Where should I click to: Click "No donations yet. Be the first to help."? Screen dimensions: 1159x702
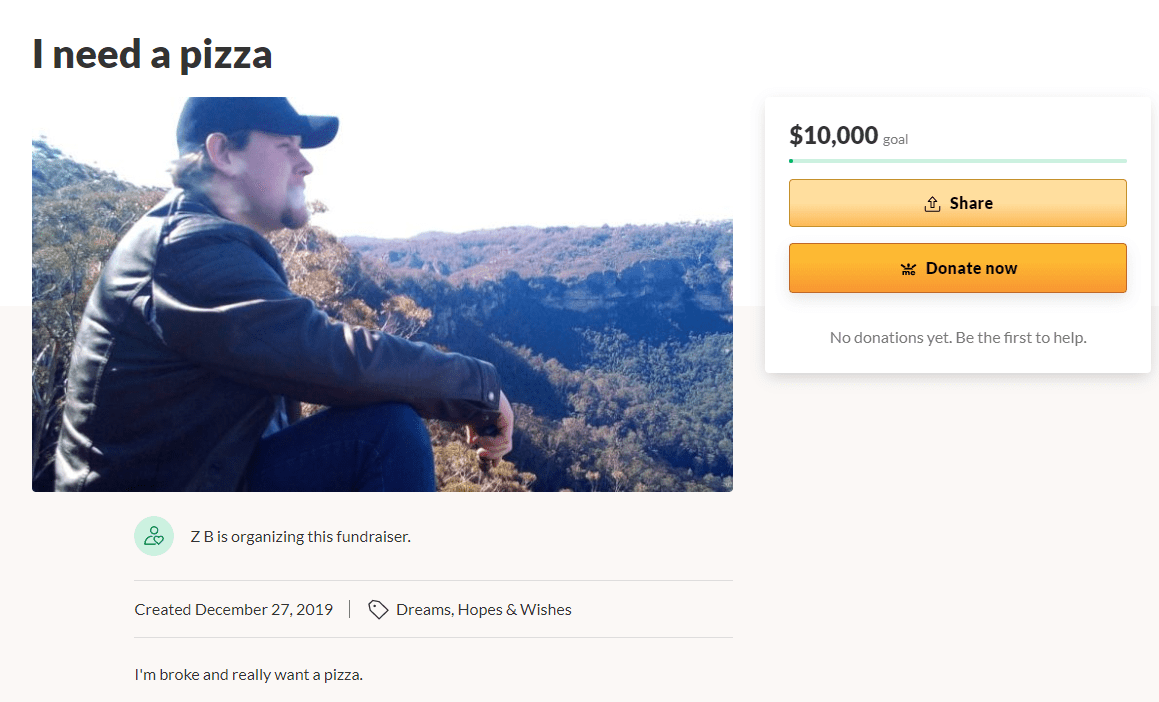click(957, 337)
